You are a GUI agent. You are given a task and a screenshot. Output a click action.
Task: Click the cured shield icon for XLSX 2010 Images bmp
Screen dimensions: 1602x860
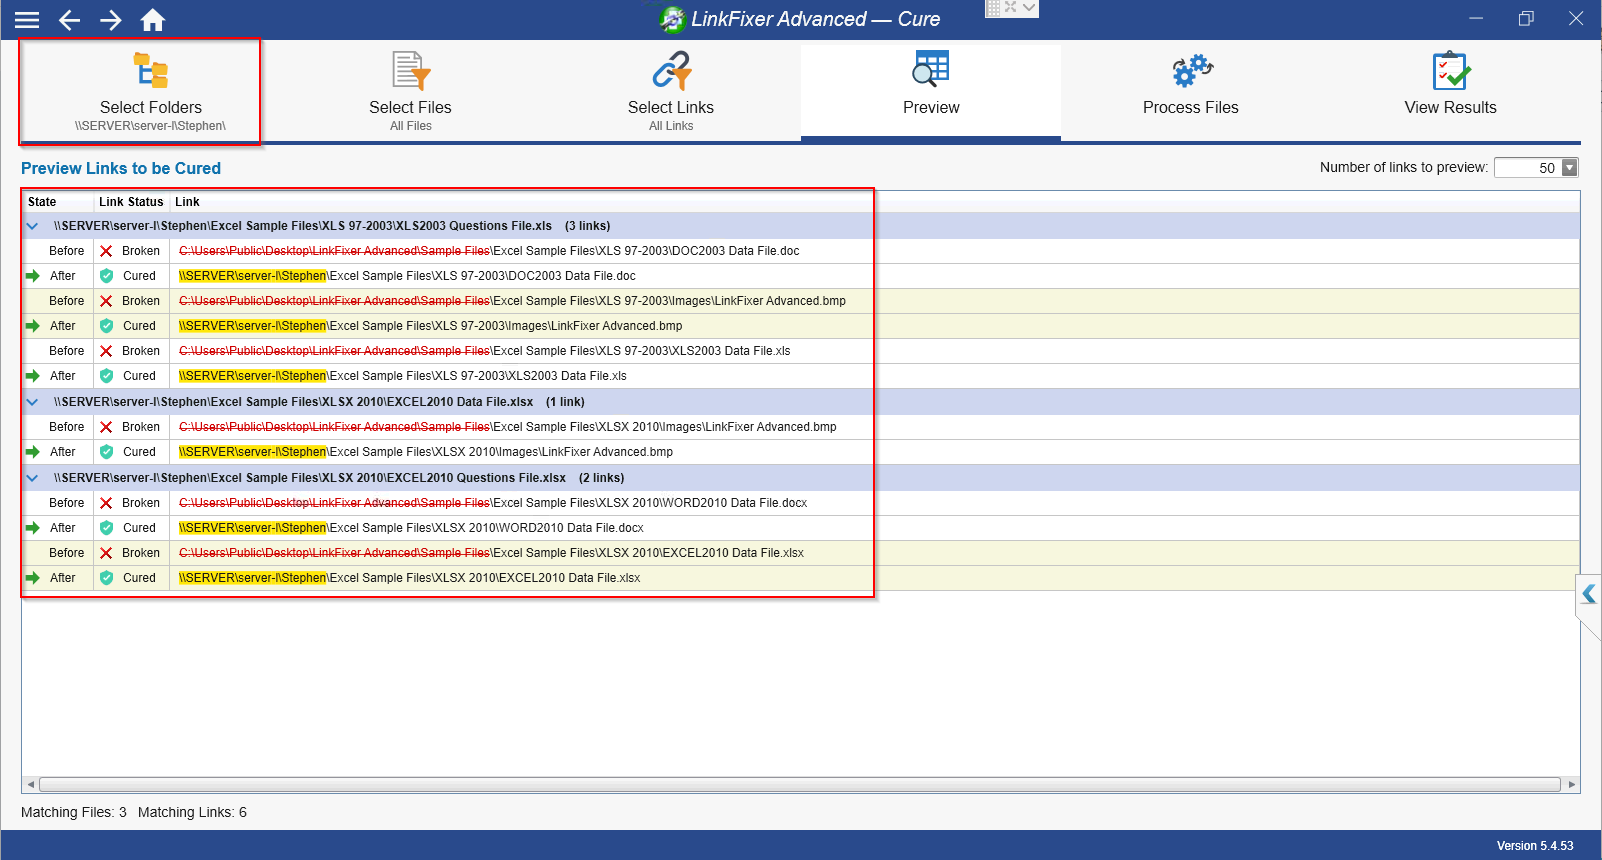pyautogui.click(x=106, y=452)
